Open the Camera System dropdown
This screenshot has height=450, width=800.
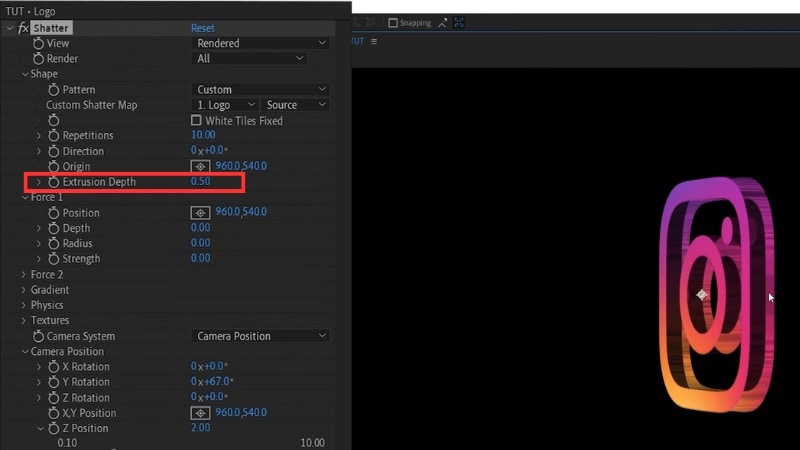[x=261, y=336]
